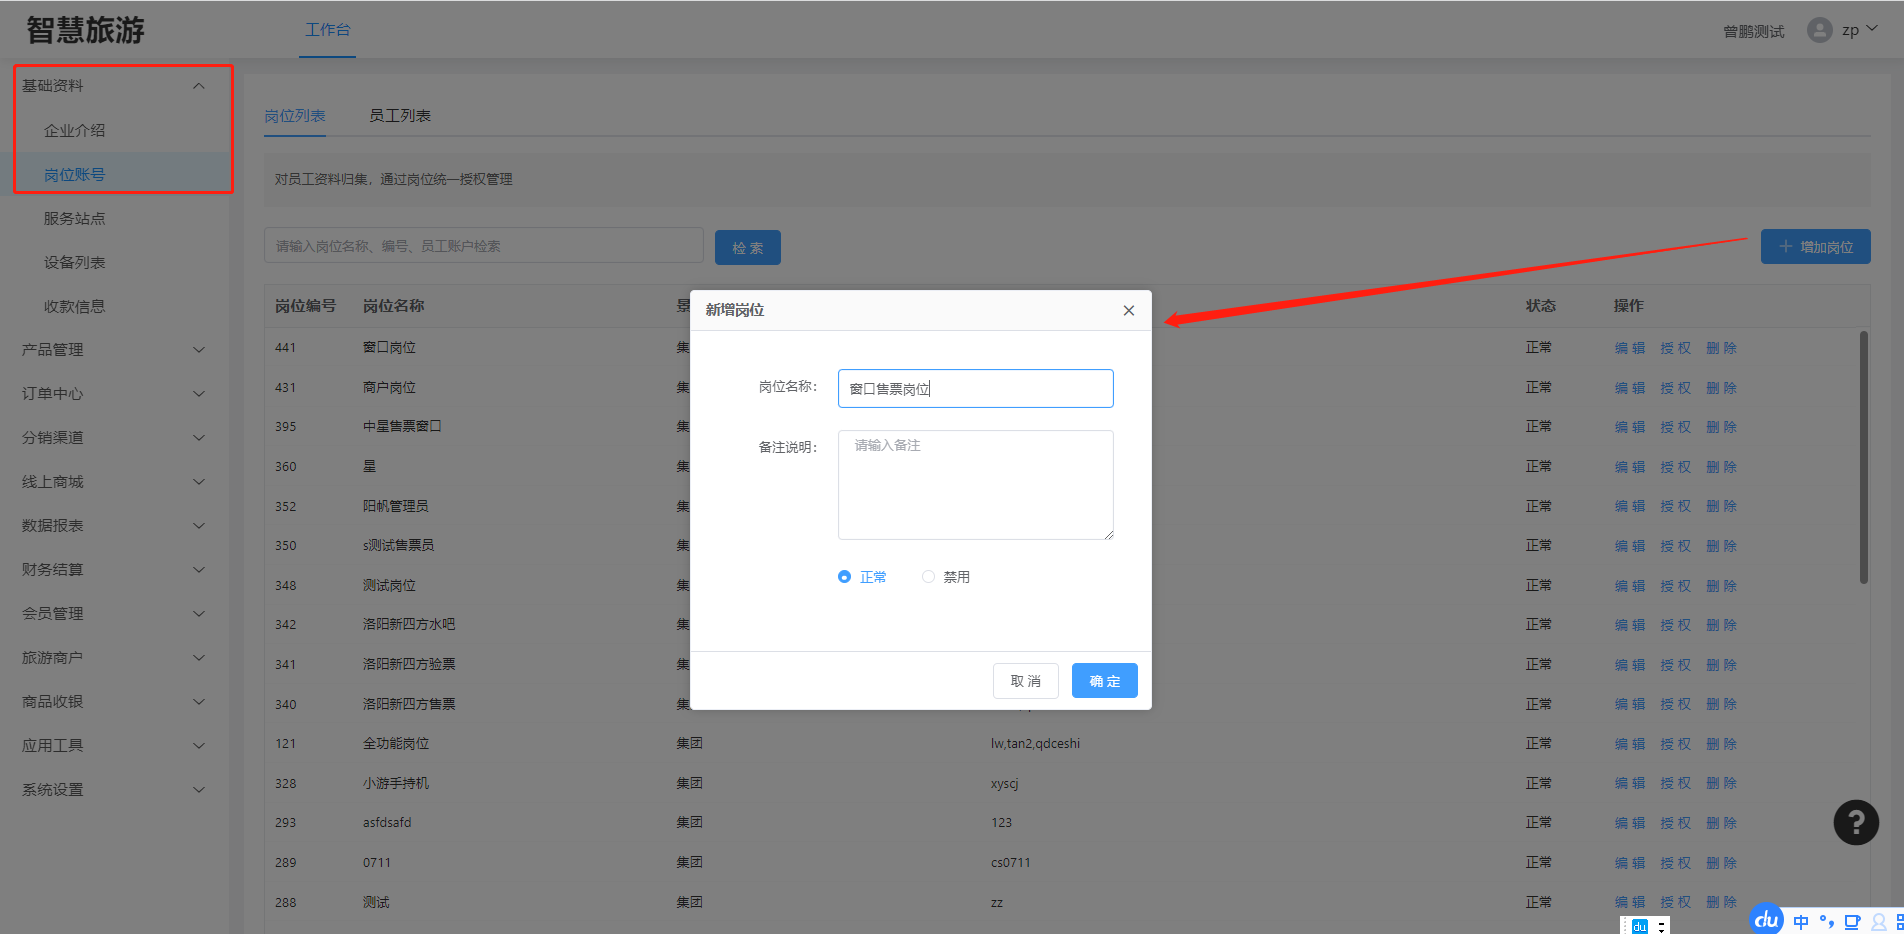Image resolution: width=1904 pixels, height=934 pixels.
Task: Click the Baidu input method du icon
Action: pyautogui.click(x=1767, y=919)
